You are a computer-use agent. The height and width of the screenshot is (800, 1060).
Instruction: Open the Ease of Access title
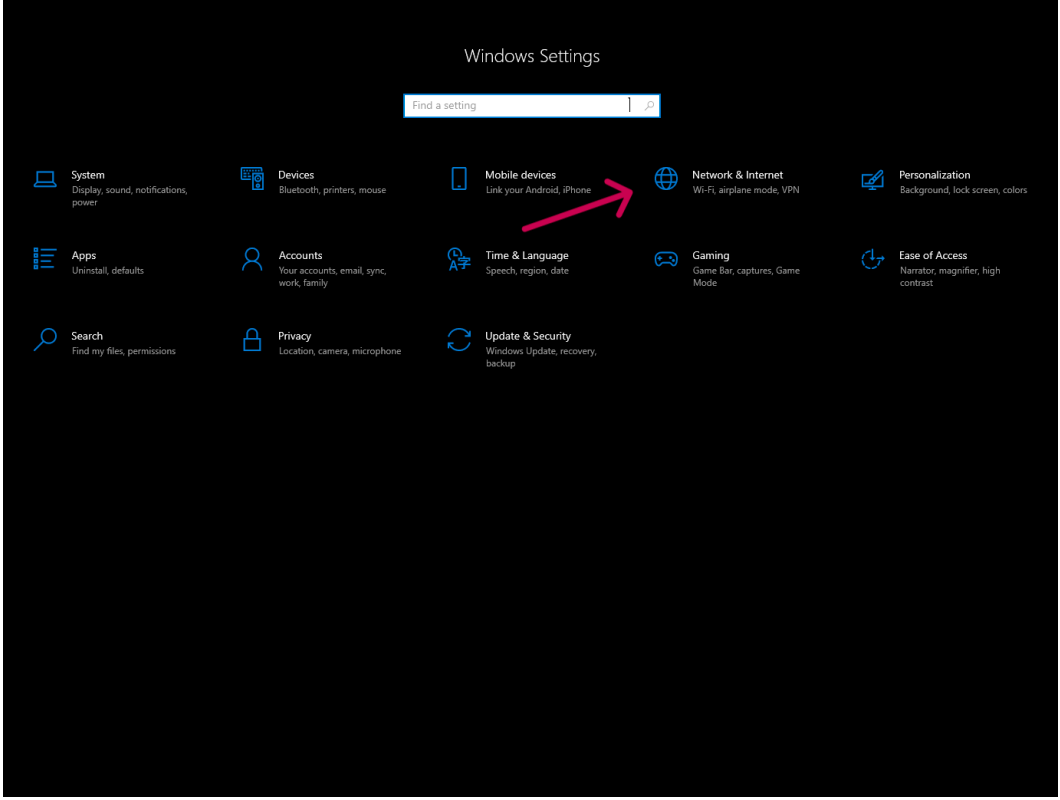(933, 256)
